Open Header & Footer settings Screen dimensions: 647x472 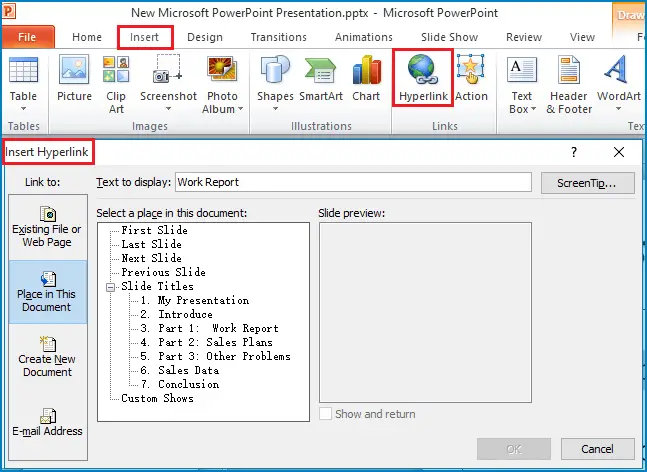(569, 85)
